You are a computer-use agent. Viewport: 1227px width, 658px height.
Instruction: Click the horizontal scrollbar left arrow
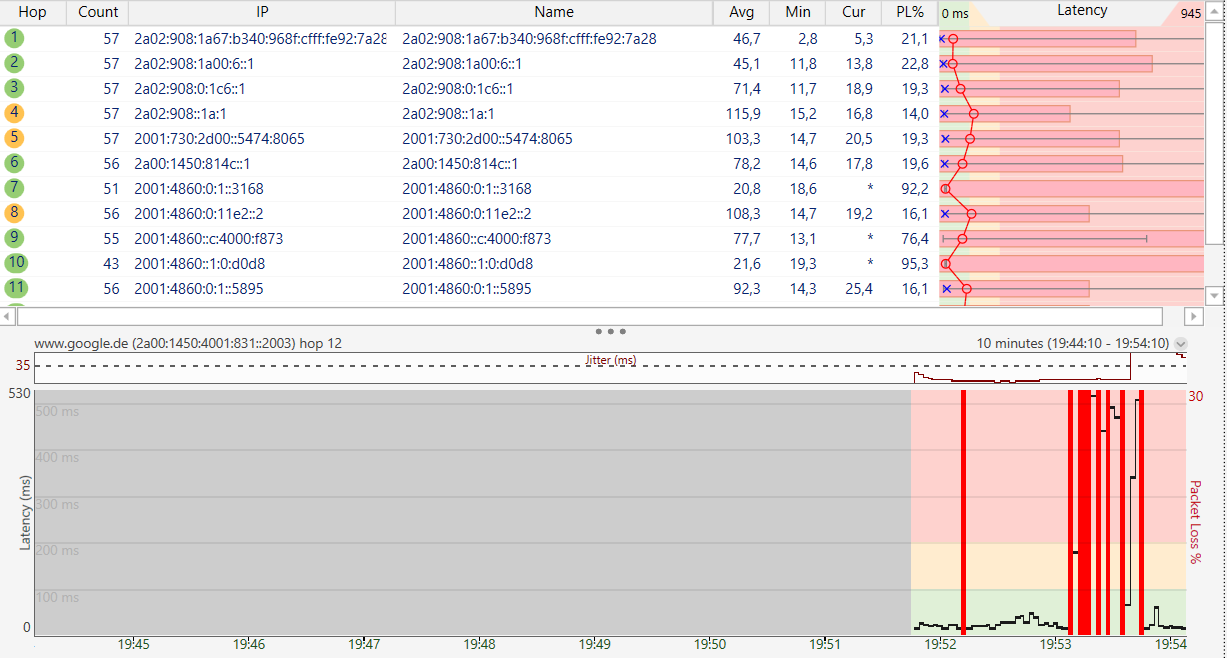(x=9, y=316)
